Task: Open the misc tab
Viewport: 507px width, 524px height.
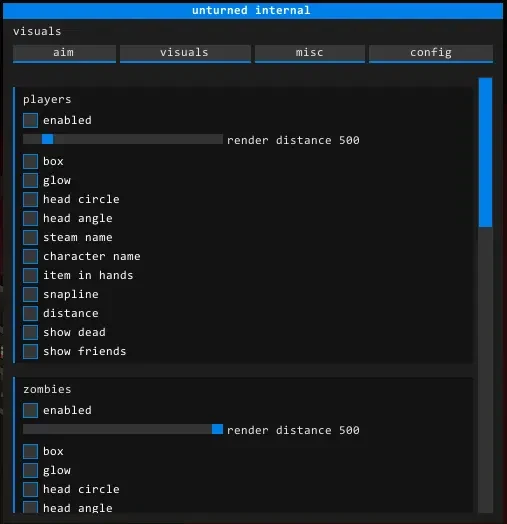Action: [x=309, y=53]
